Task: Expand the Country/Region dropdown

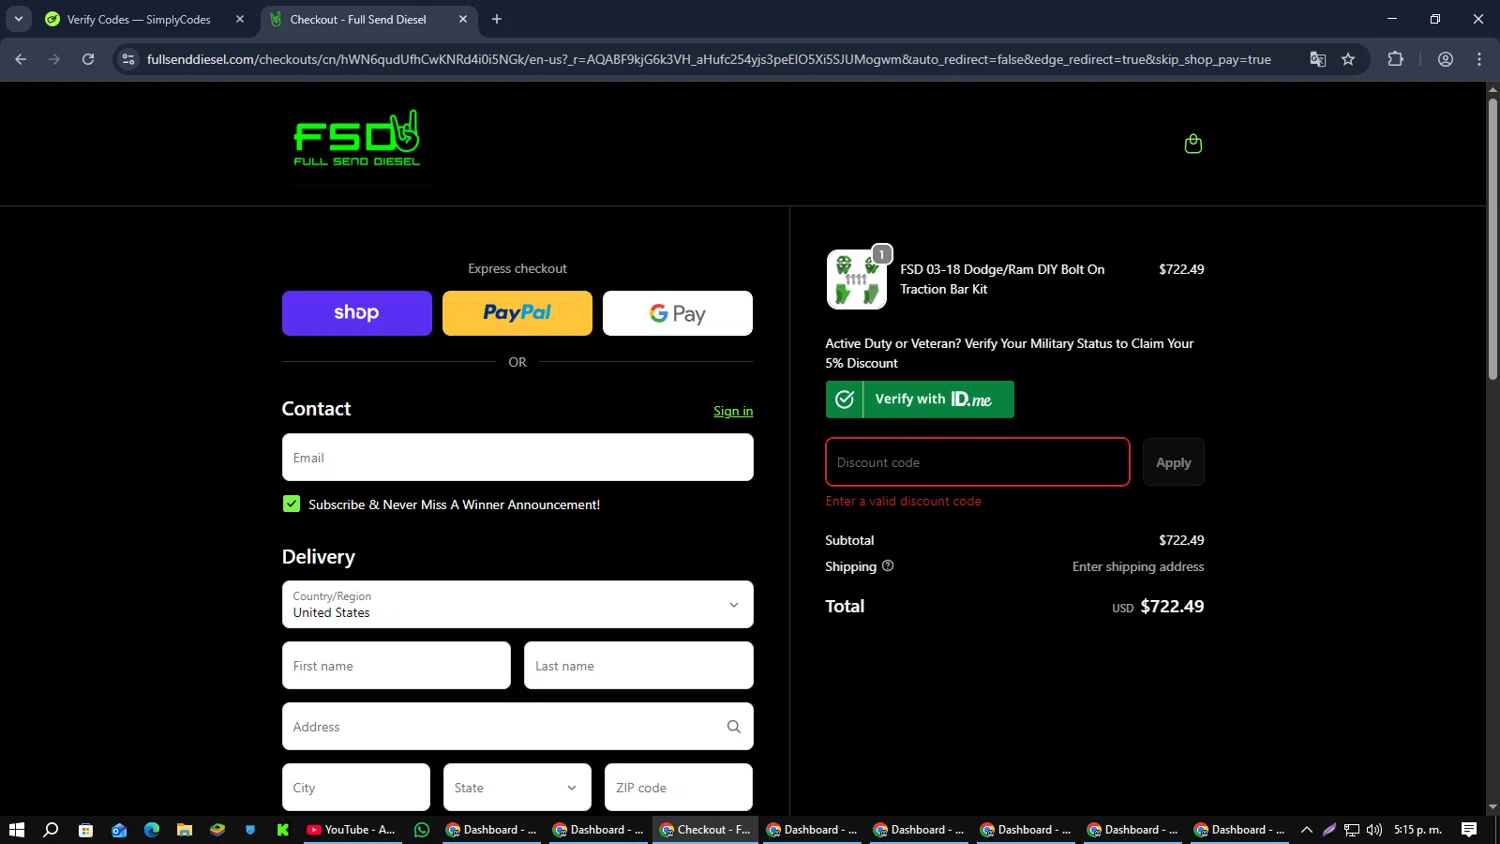Action: [x=517, y=605]
